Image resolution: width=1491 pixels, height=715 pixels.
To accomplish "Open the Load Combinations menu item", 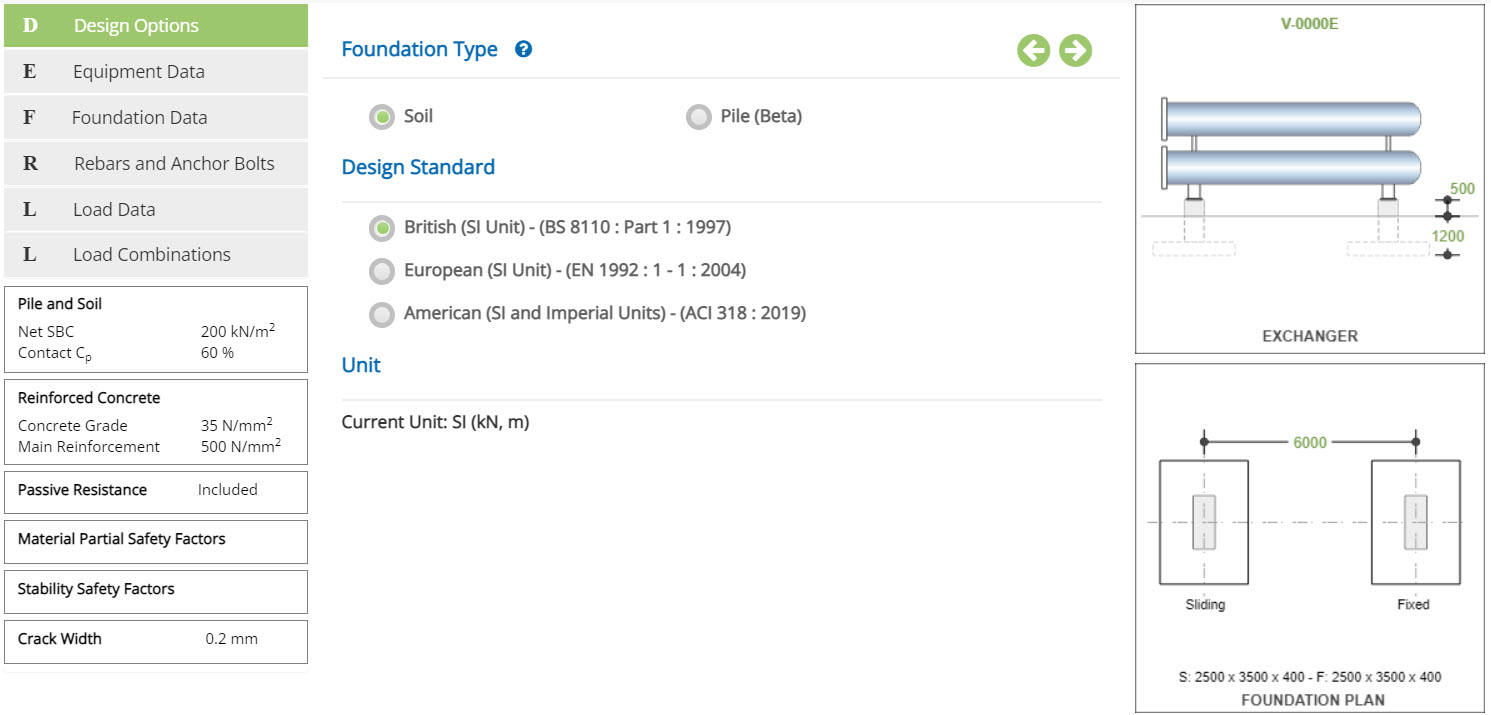I will coord(156,255).
